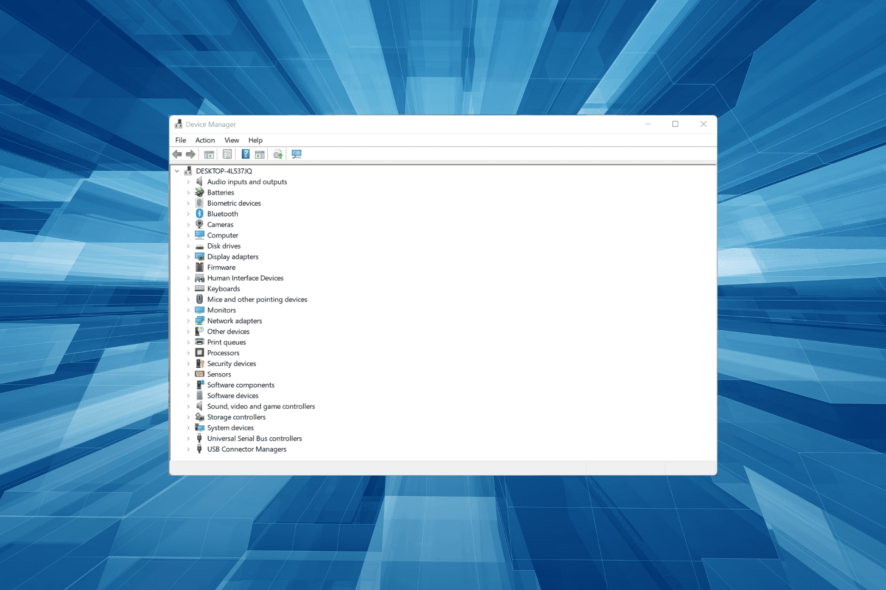Click the Security devices key icon
The image size is (886, 590).
pyautogui.click(x=199, y=363)
